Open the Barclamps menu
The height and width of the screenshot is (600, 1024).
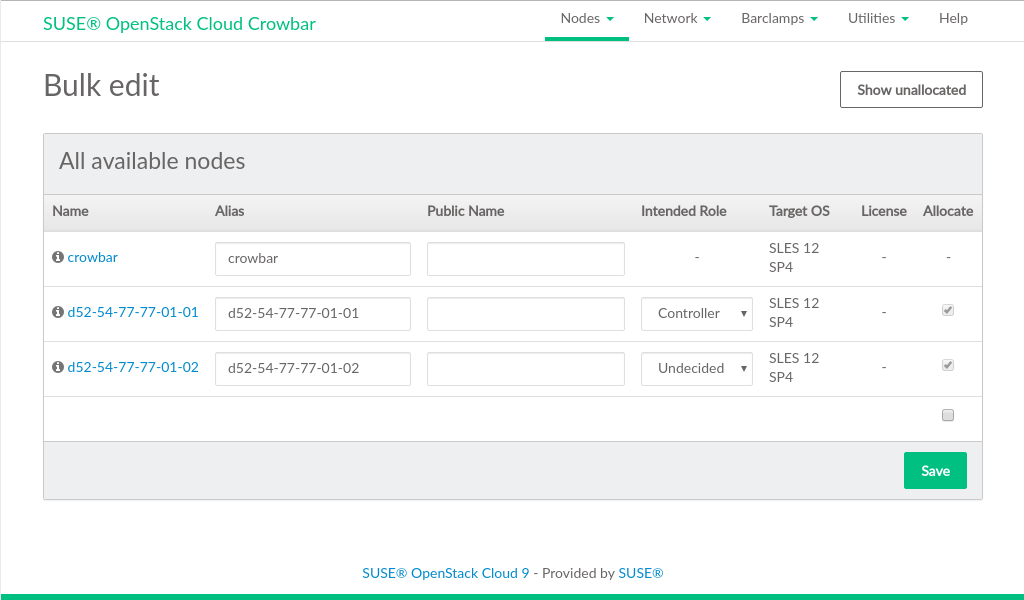click(779, 19)
